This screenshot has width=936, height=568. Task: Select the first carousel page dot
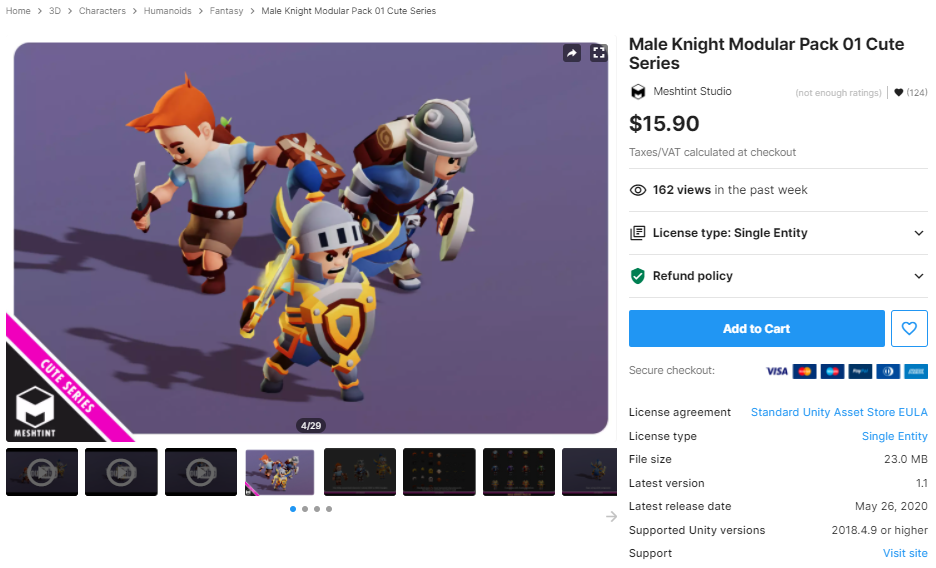293,509
